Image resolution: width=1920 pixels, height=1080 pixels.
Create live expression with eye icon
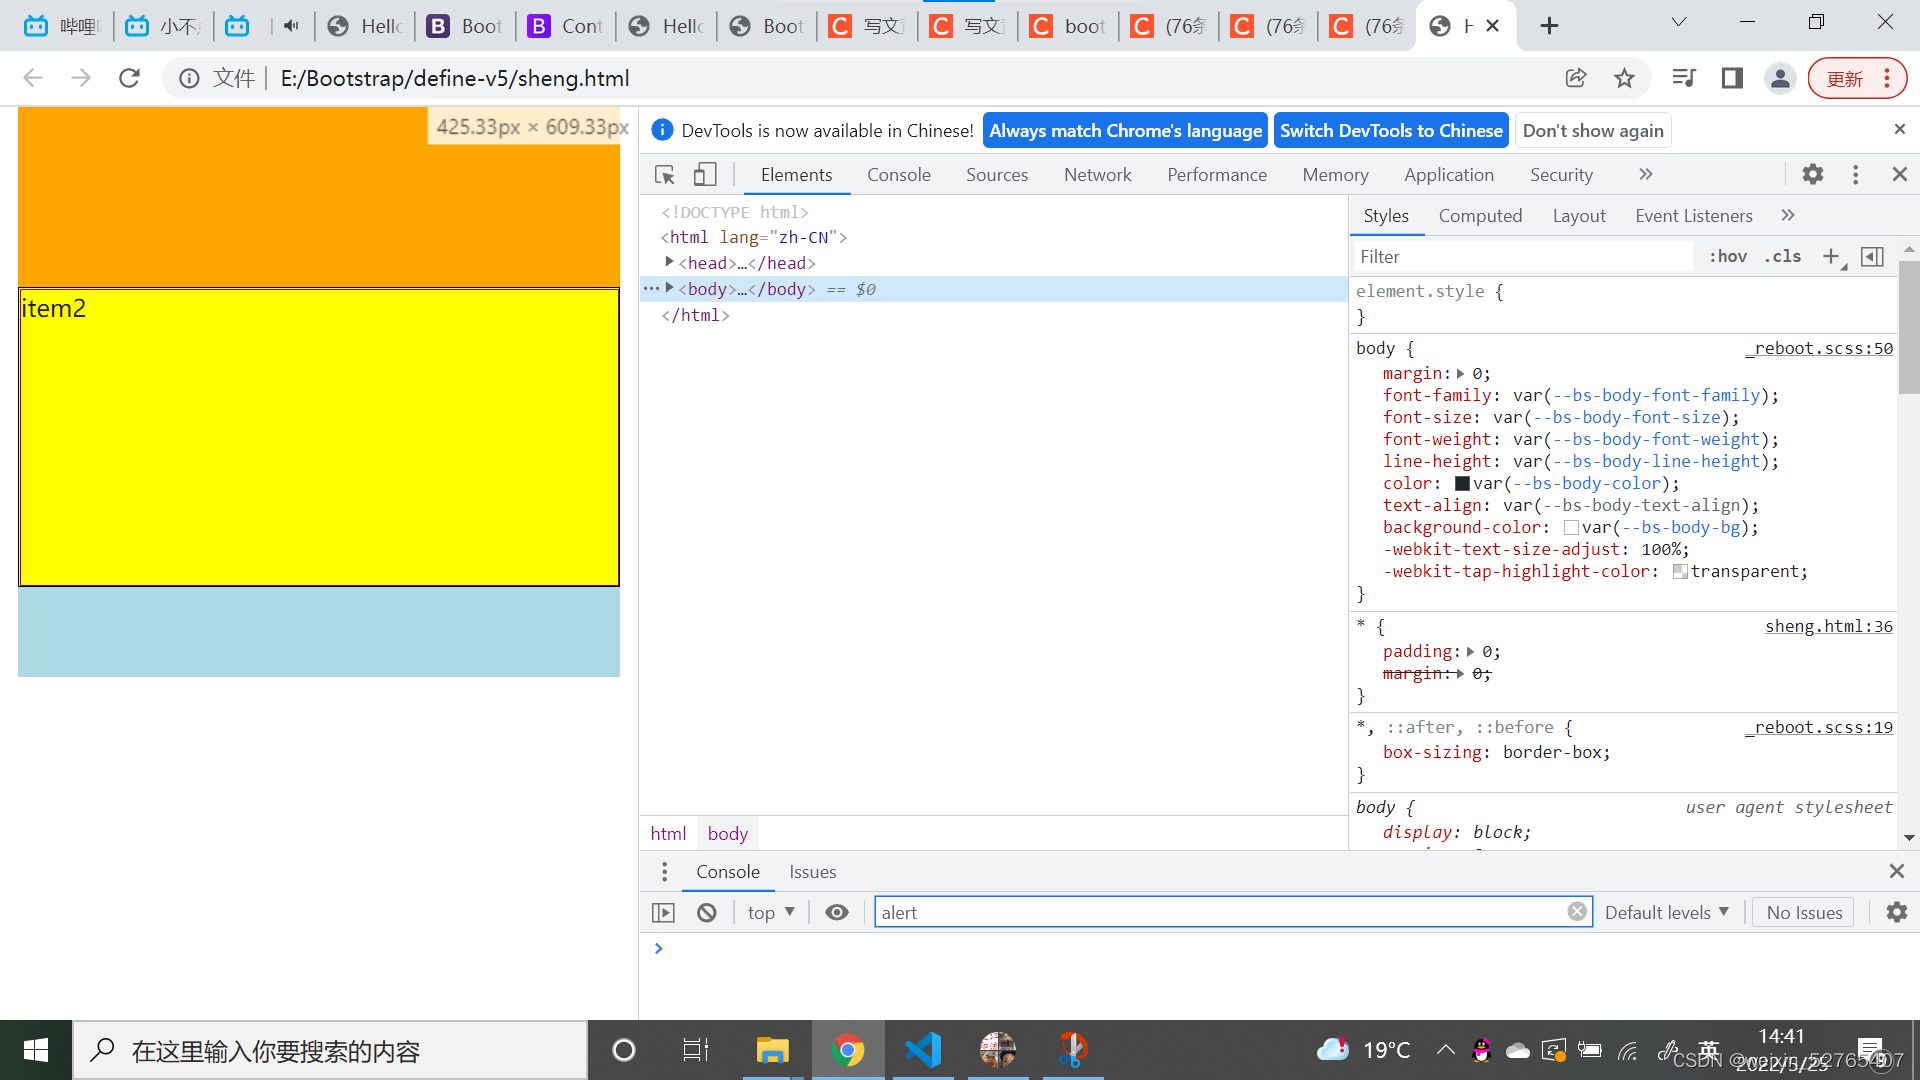click(837, 913)
